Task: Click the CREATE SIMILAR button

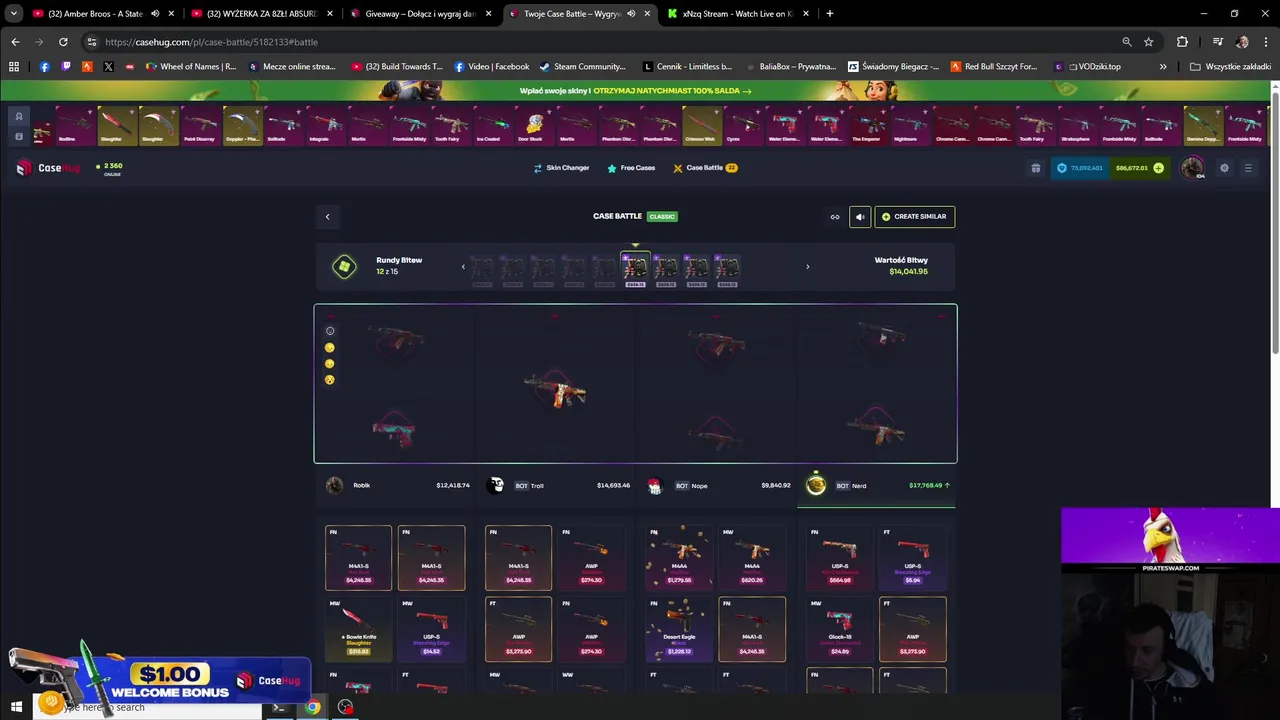Action: point(914,217)
